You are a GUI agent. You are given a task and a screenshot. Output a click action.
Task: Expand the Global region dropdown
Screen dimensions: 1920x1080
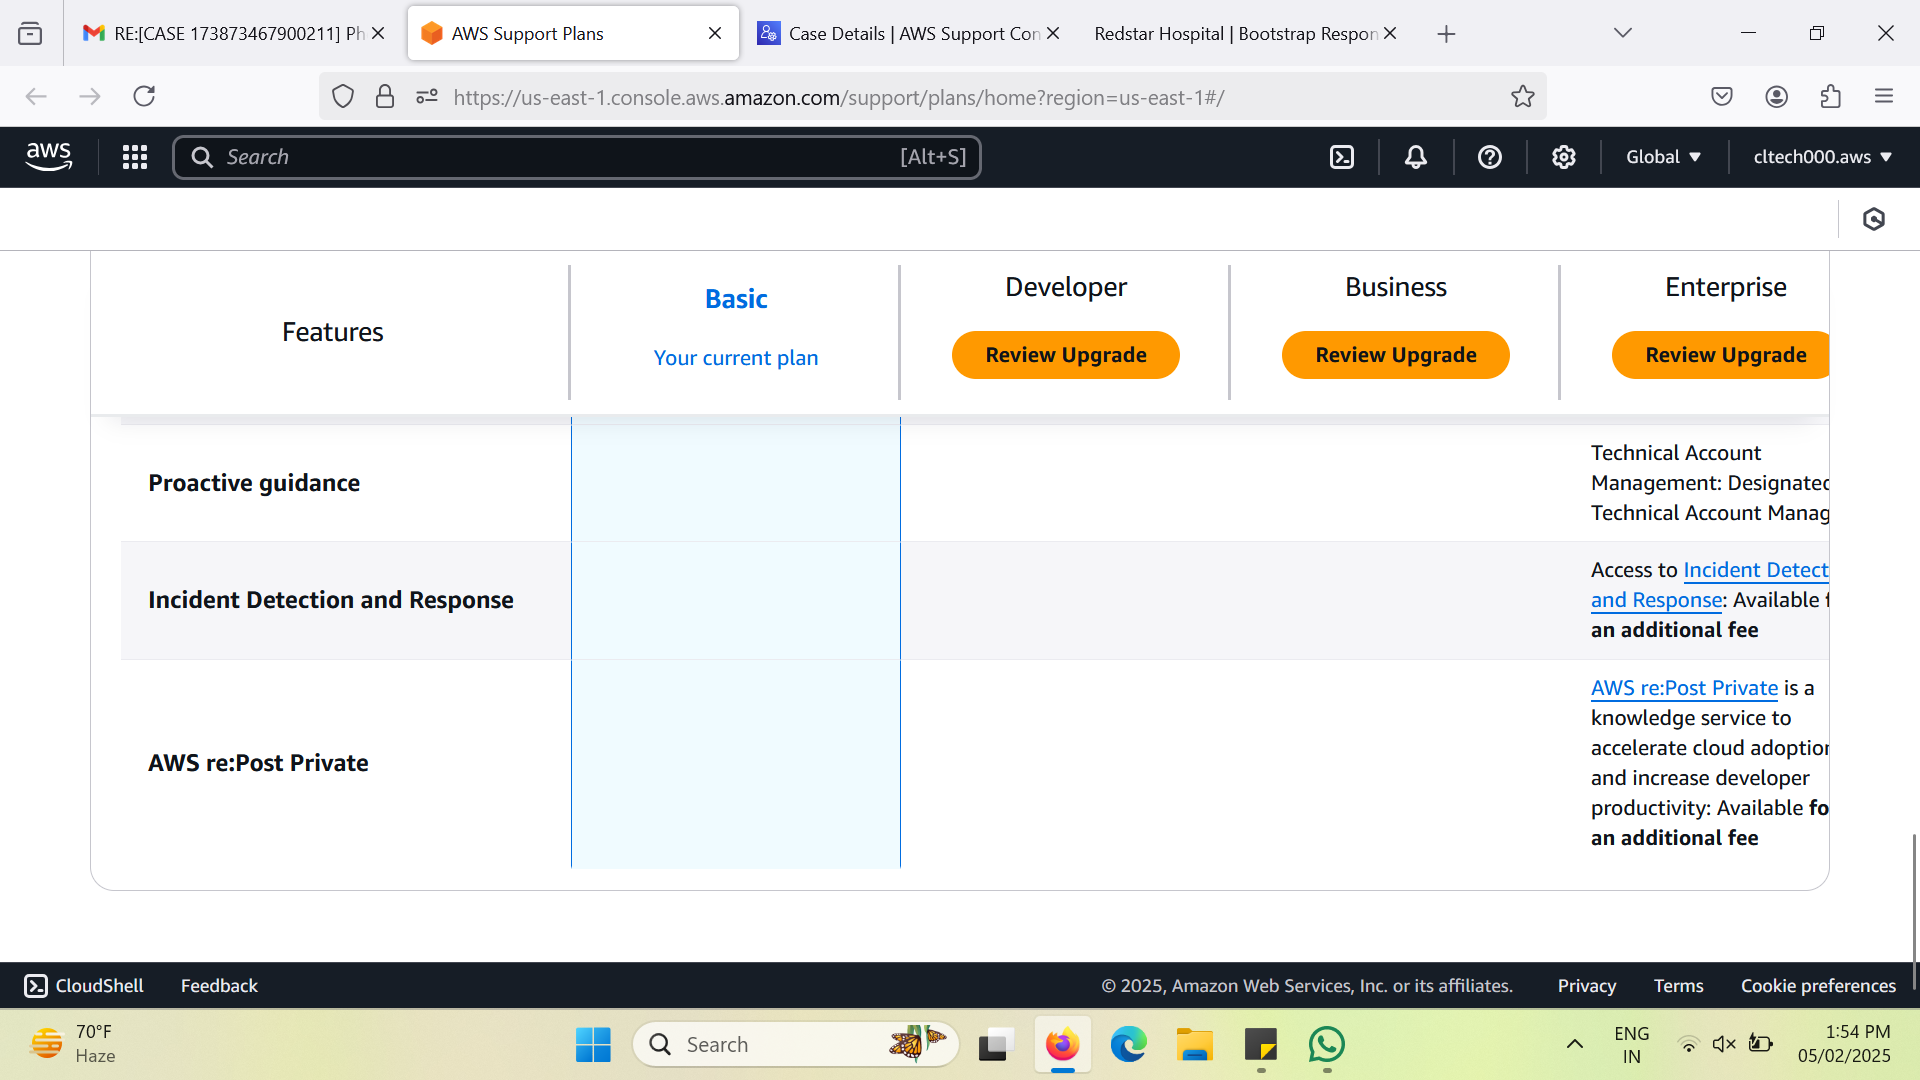[1663, 157]
